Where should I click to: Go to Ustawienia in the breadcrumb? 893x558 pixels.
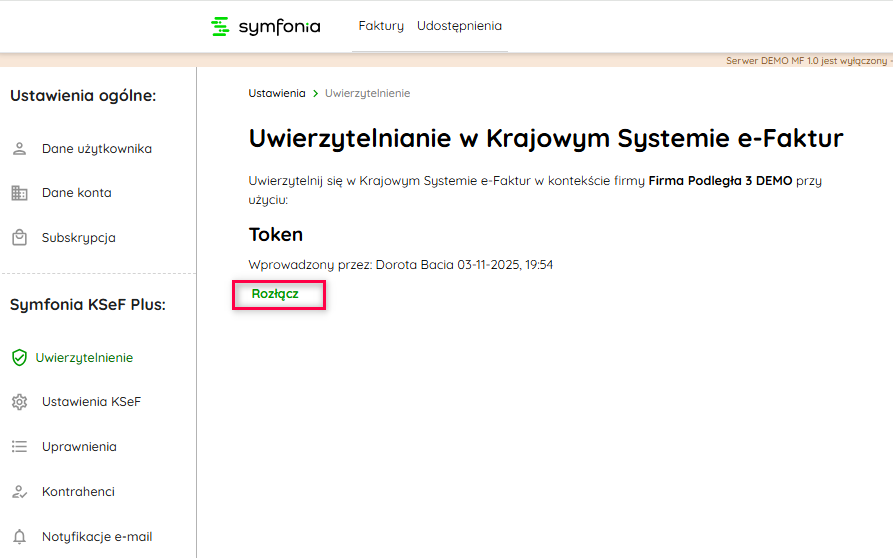pyautogui.click(x=277, y=93)
